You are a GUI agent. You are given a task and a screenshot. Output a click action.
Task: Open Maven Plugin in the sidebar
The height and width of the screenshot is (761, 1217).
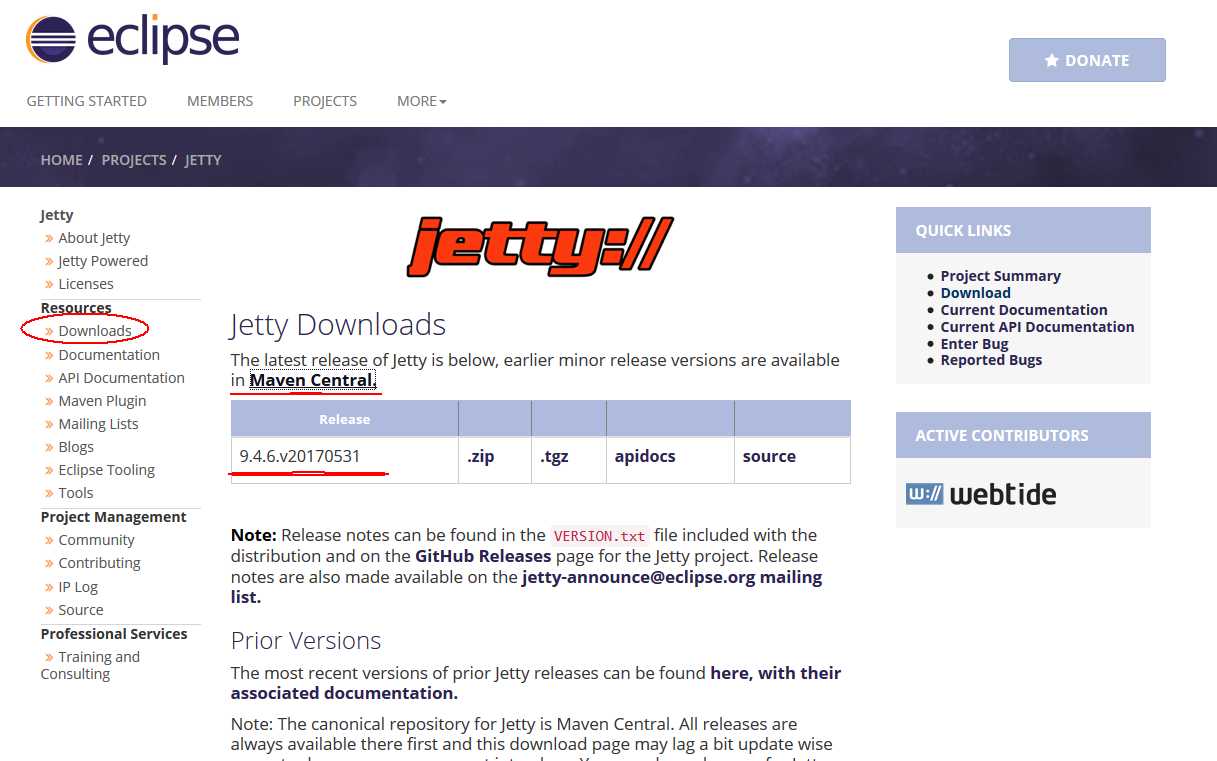point(102,401)
